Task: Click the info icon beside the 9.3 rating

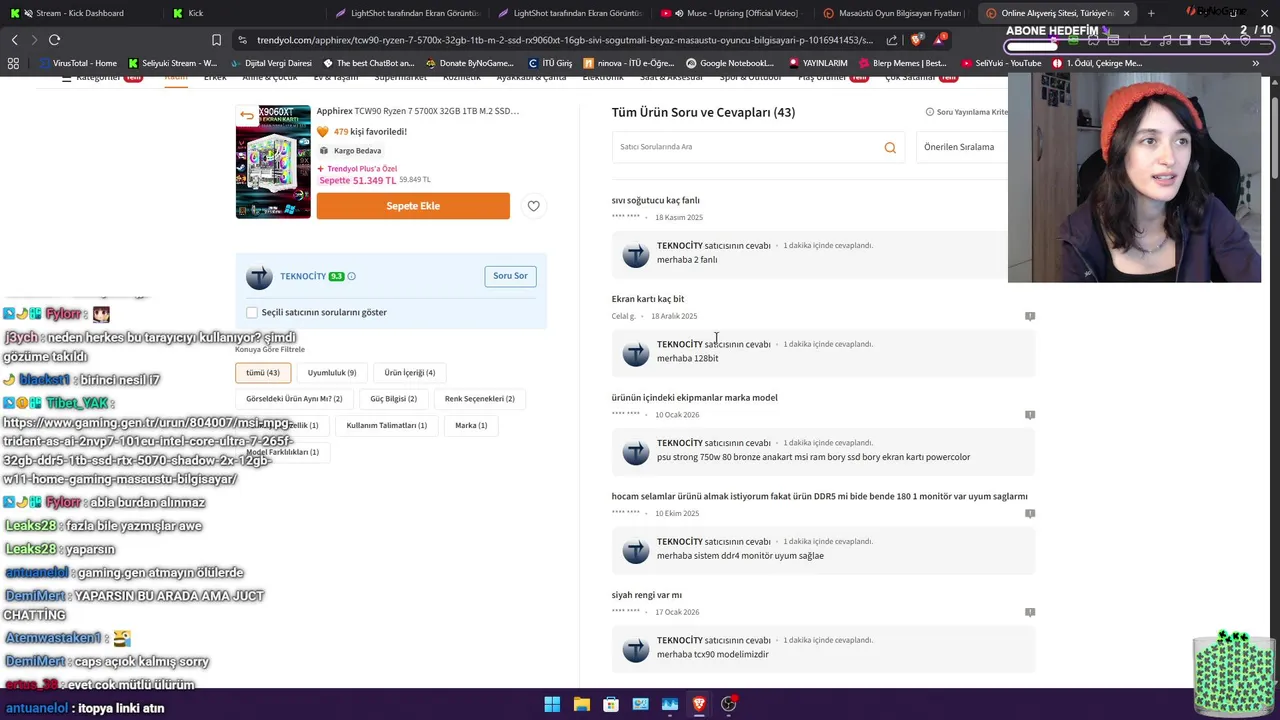Action: 351,276
